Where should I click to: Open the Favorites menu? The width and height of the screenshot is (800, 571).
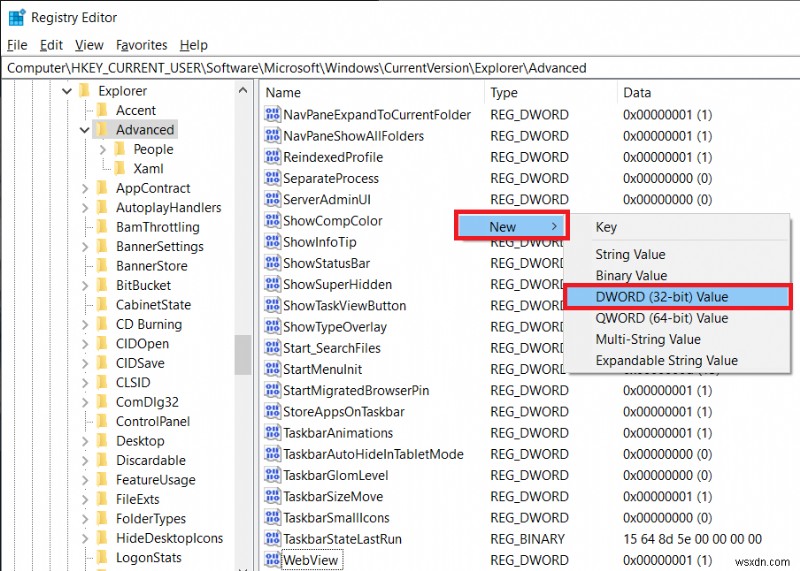tap(141, 45)
